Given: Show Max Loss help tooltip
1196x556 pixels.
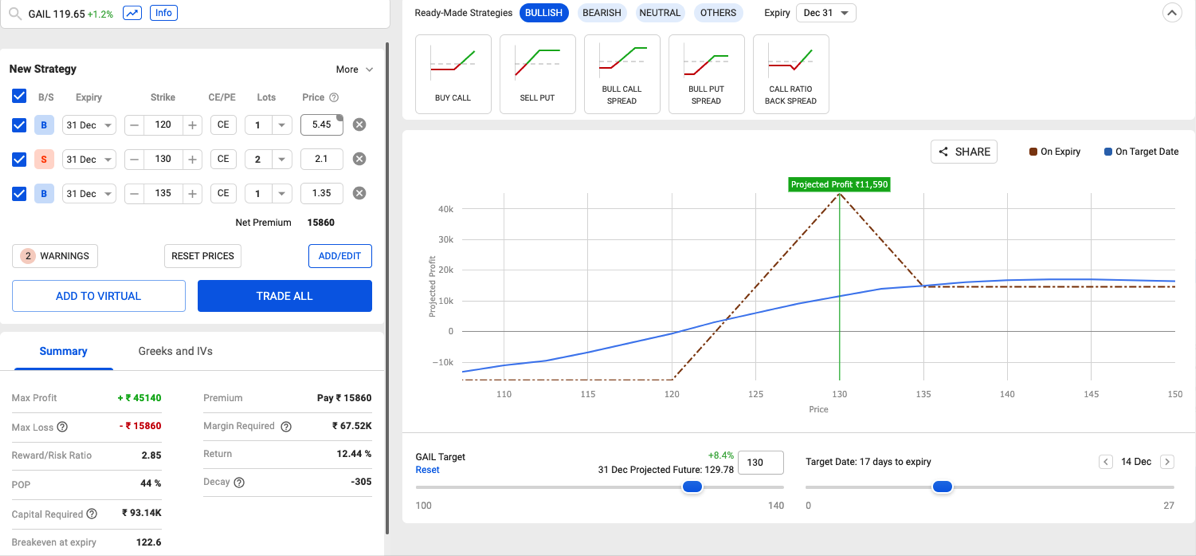Looking at the screenshot, I should 62,427.
